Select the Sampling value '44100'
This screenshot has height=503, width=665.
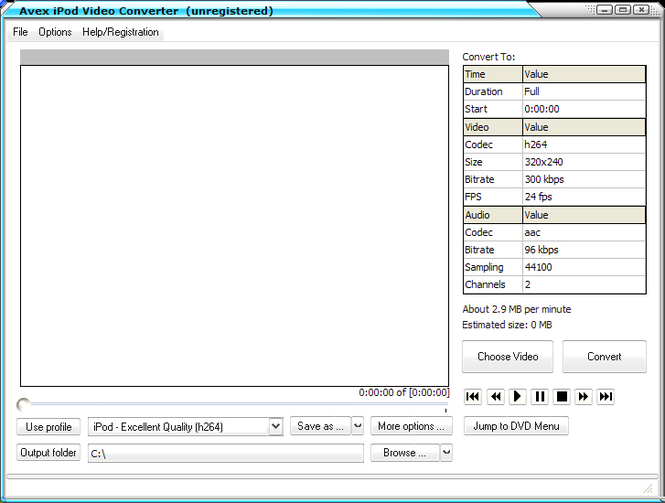point(584,267)
